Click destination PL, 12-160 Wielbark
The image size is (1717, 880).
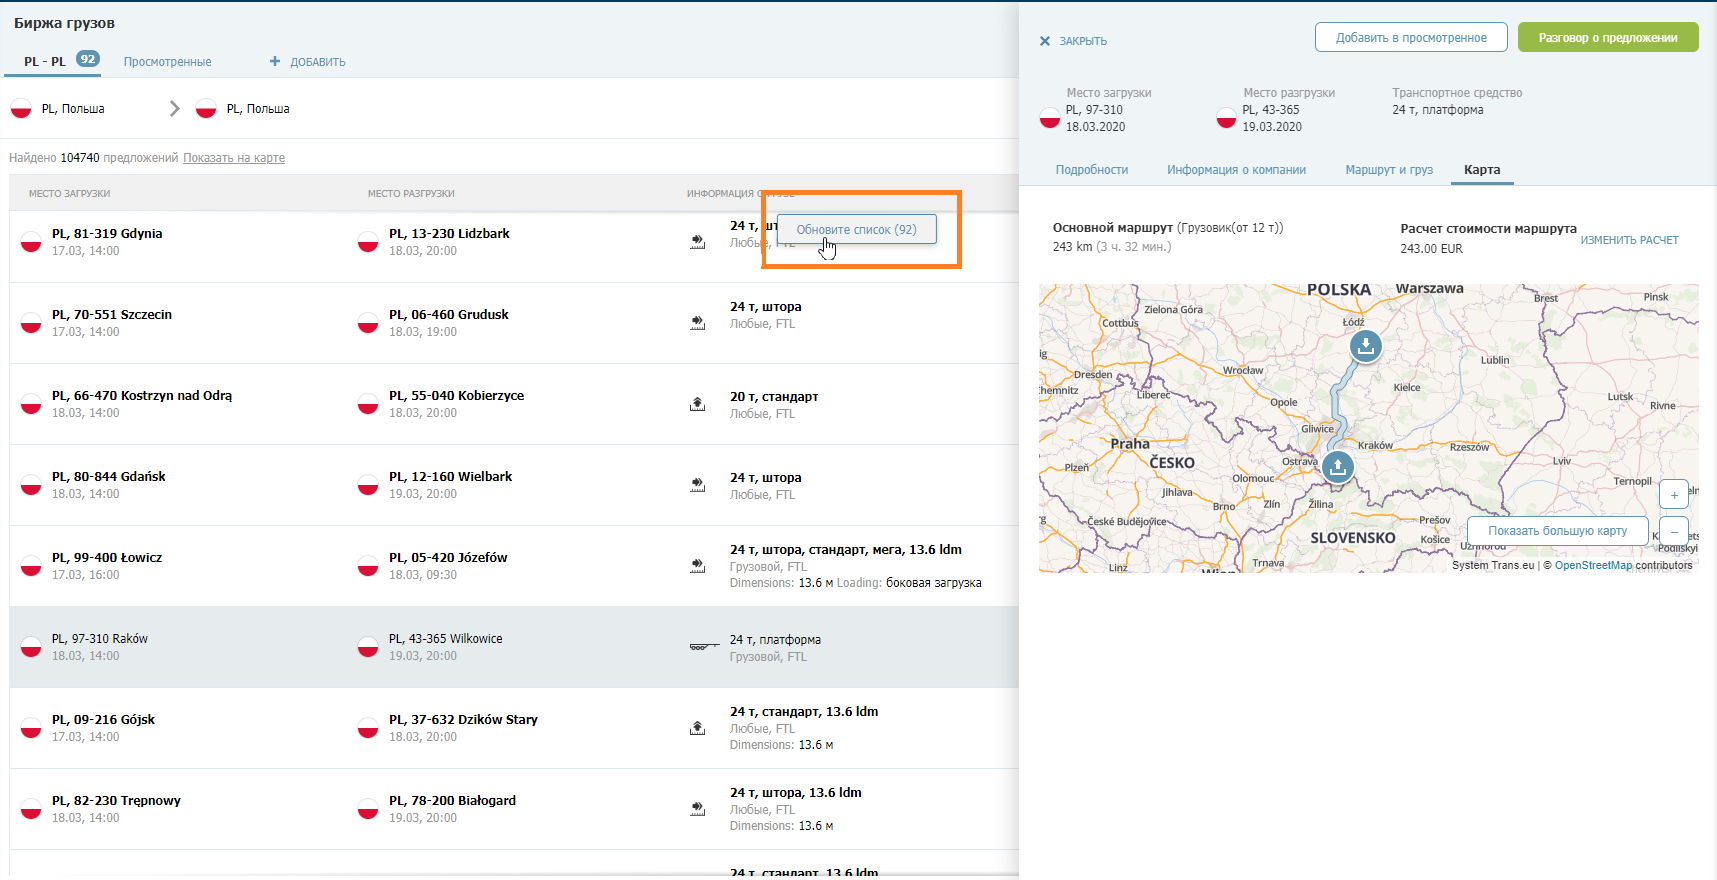(x=451, y=476)
